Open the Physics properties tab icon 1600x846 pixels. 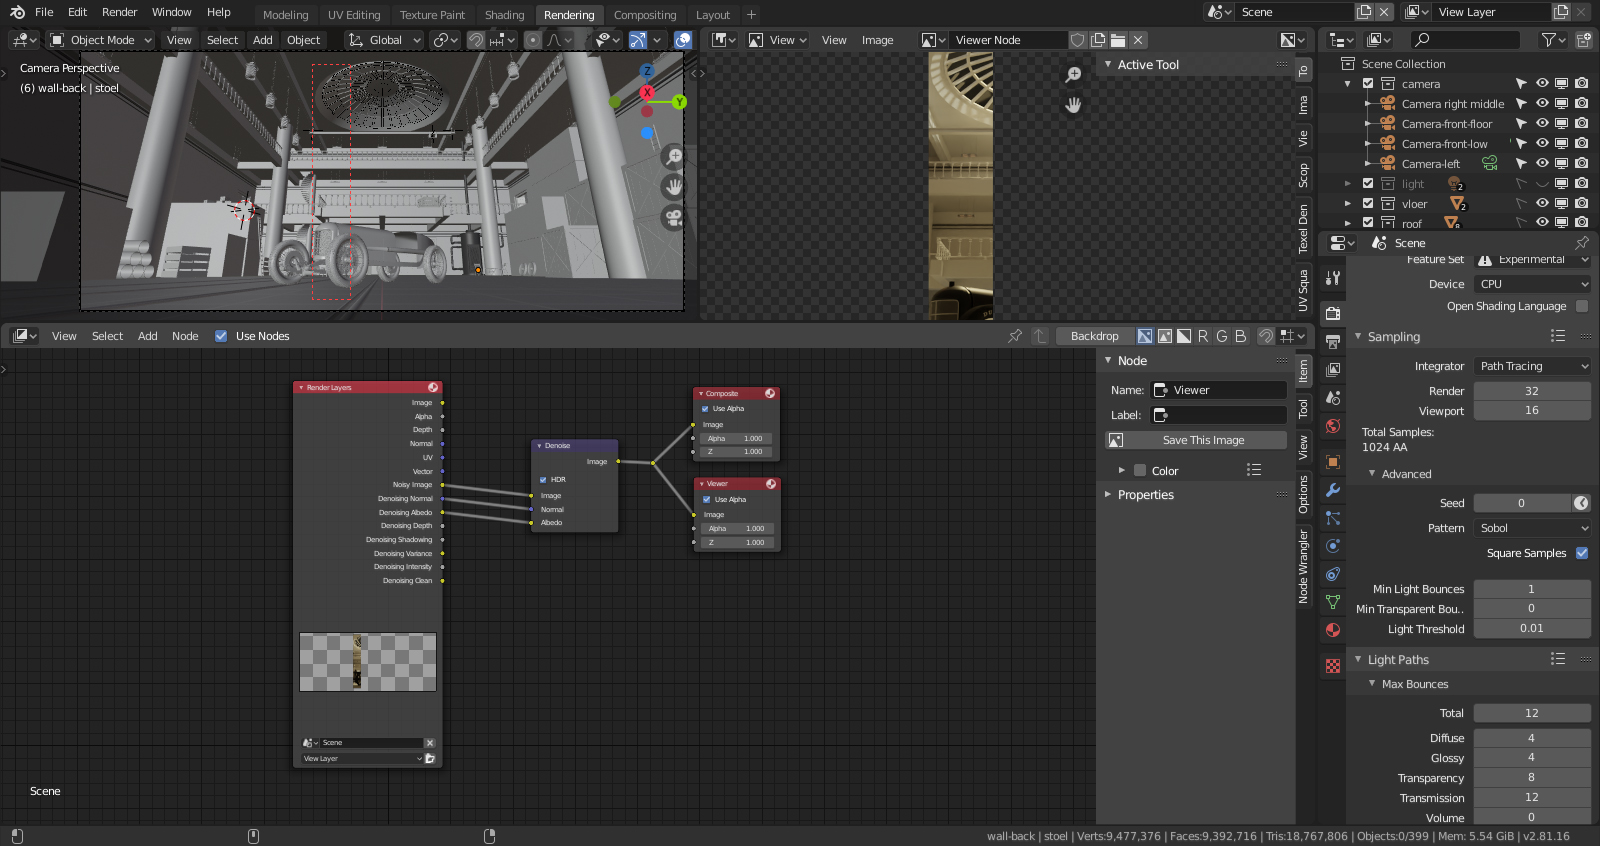[x=1333, y=546]
